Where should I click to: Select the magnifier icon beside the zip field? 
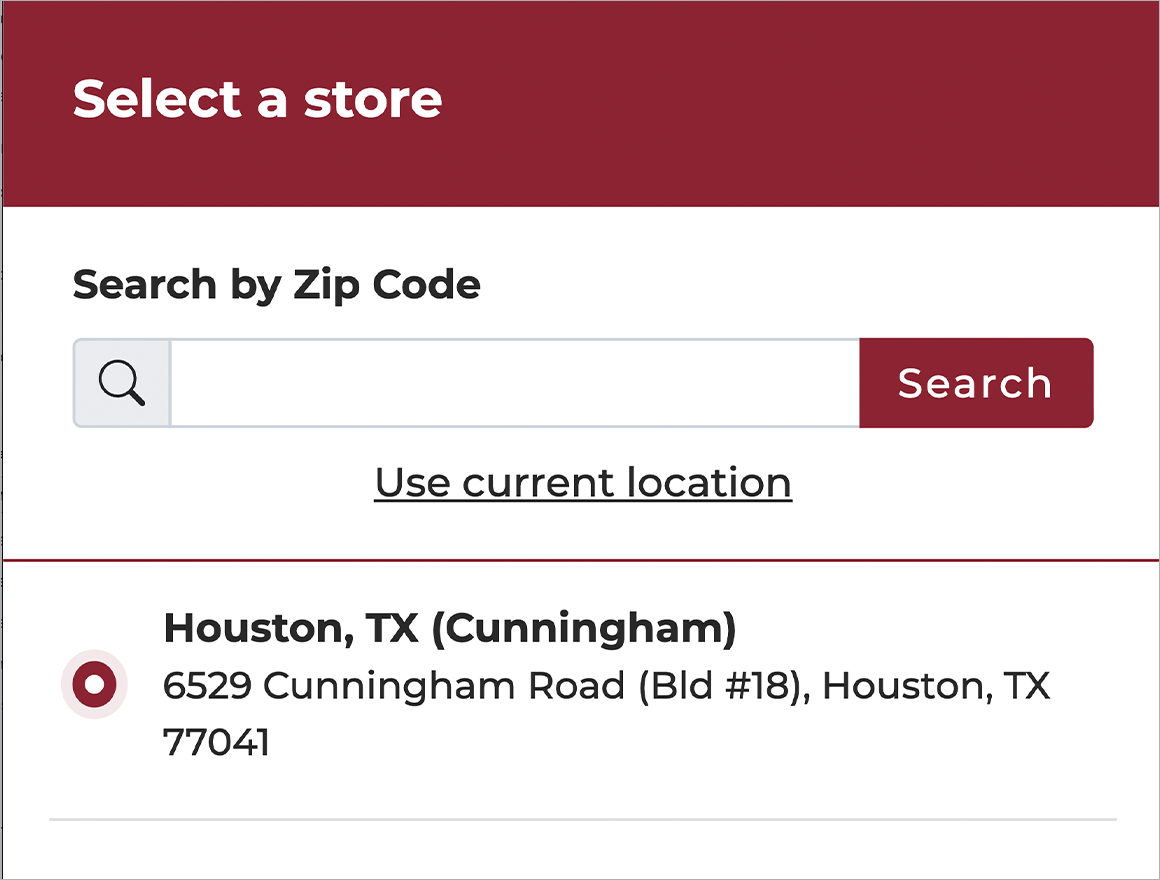click(121, 383)
